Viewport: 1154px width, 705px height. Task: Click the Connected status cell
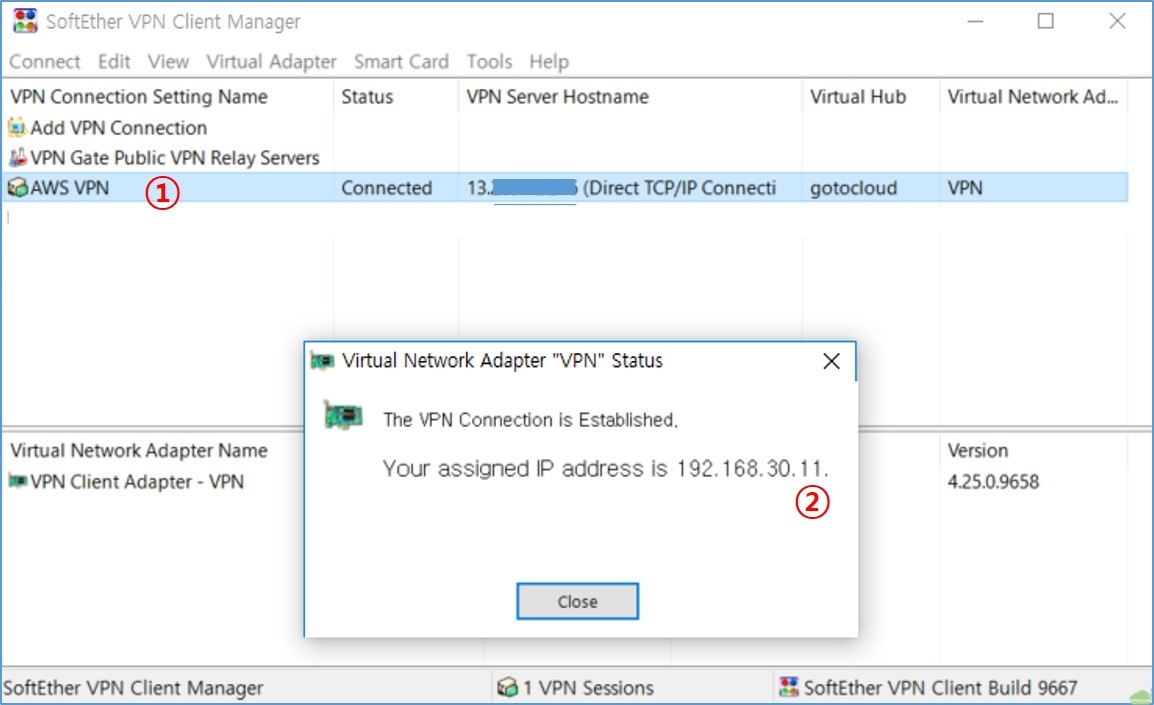point(386,188)
